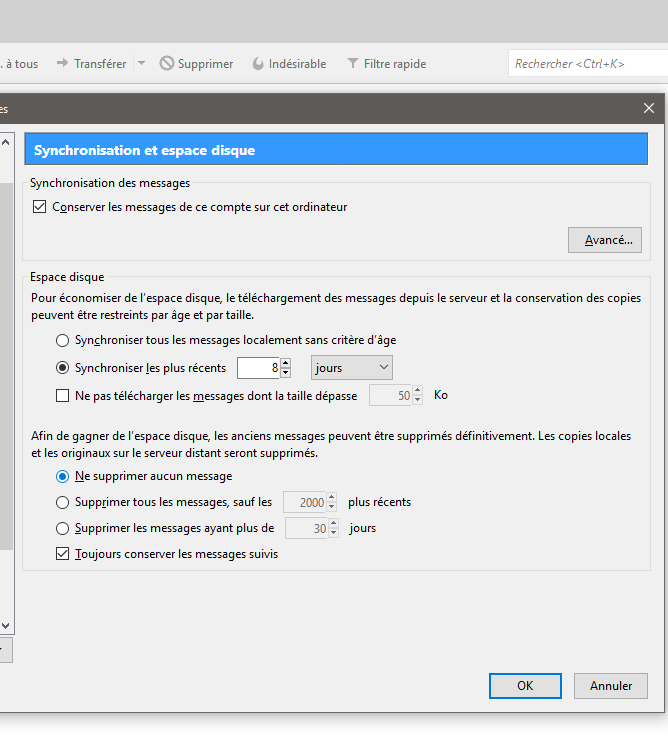Click the Synchronisation des messages group label
The width and height of the screenshot is (668, 739).
click(x=110, y=183)
